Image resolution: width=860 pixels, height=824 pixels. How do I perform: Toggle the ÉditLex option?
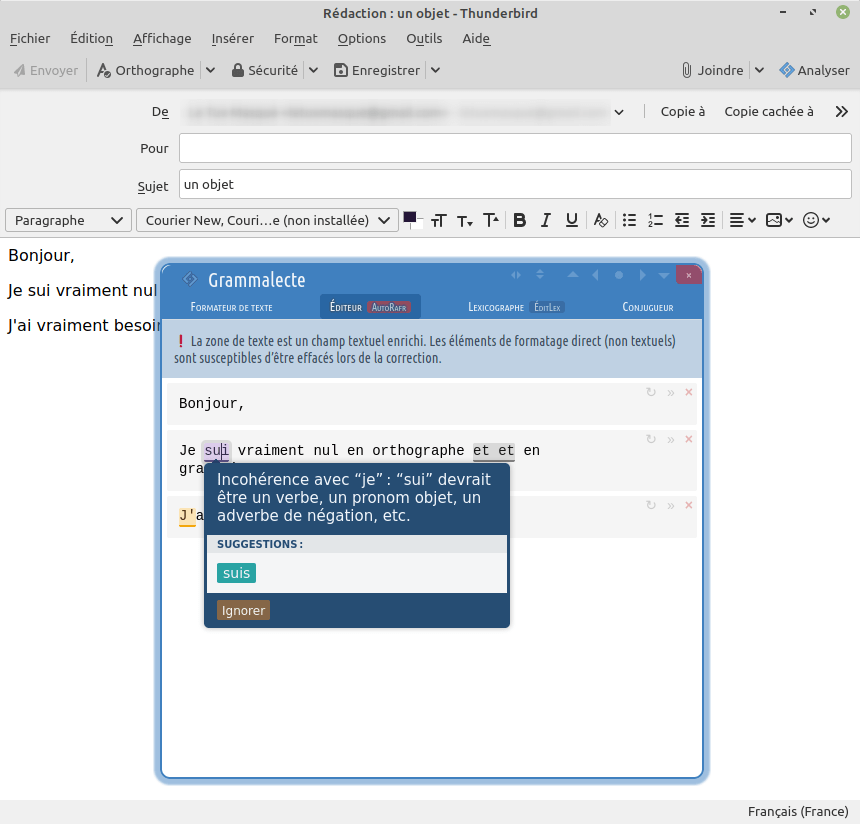(x=547, y=307)
